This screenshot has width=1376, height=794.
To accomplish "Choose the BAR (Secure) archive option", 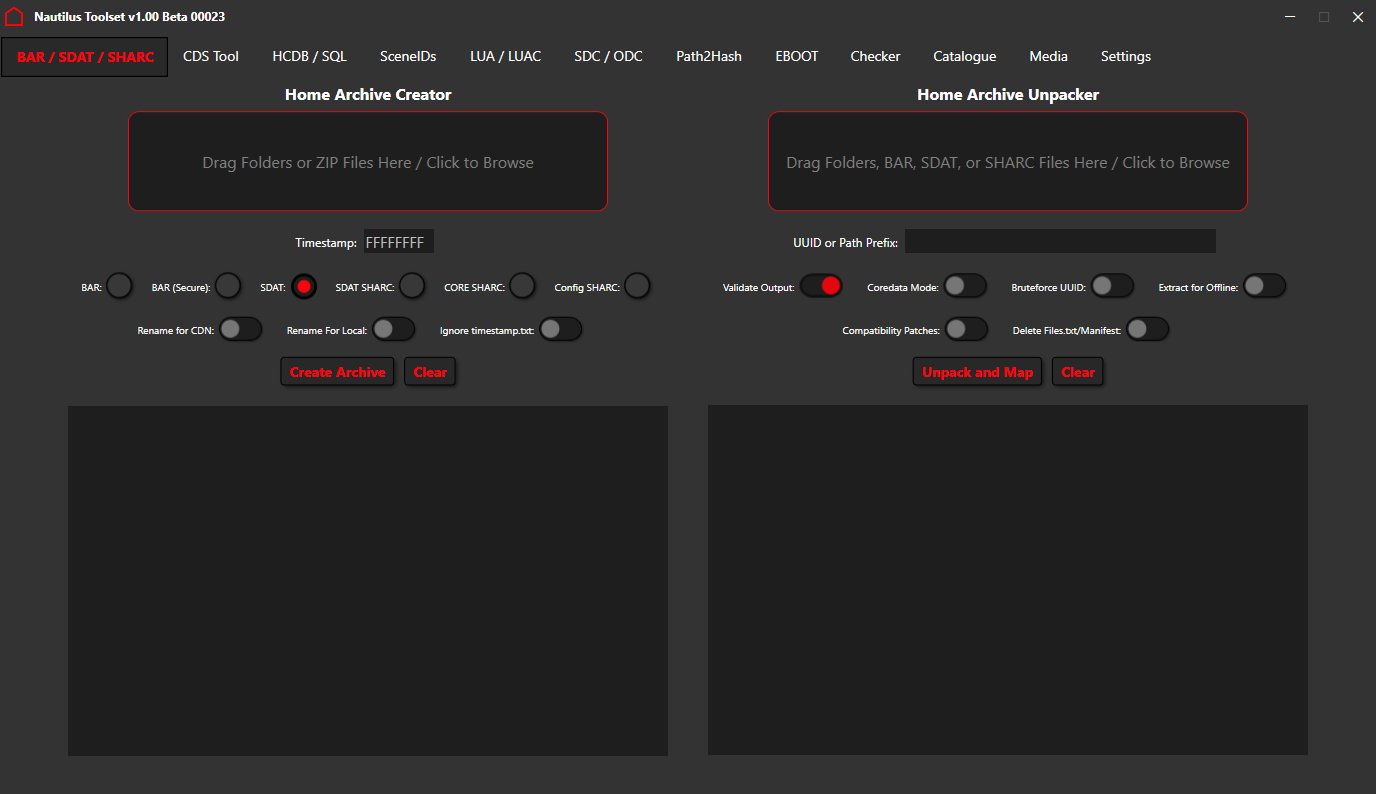I will [228, 287].
